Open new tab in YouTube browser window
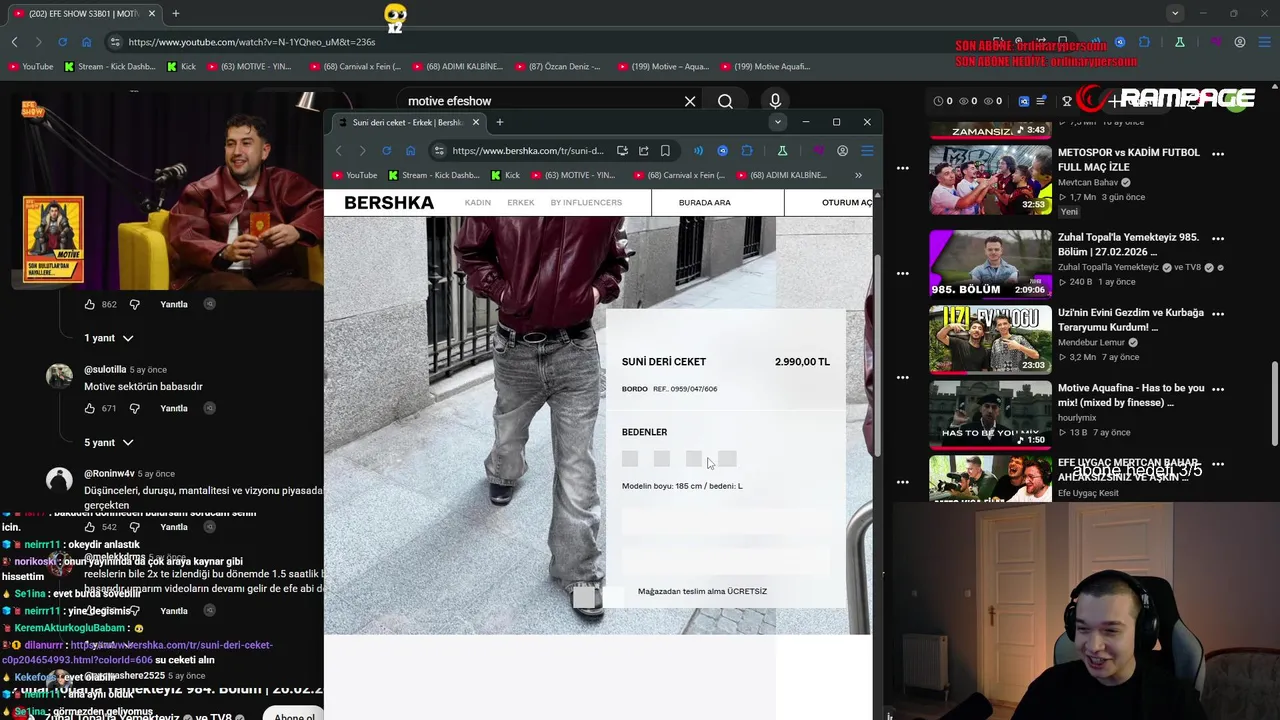Image resolution: width=1280 pixels, height=720 pixels. click(x=175, y=13)
